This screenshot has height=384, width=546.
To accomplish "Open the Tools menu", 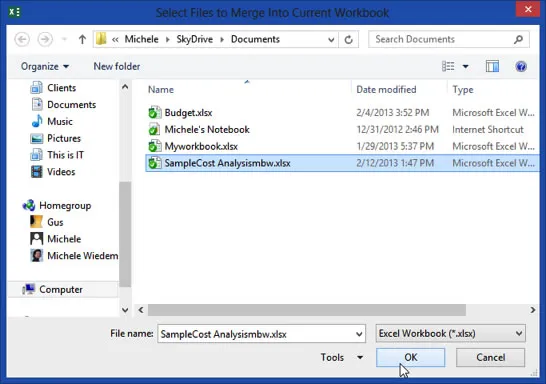I will [x=332, y=357].
